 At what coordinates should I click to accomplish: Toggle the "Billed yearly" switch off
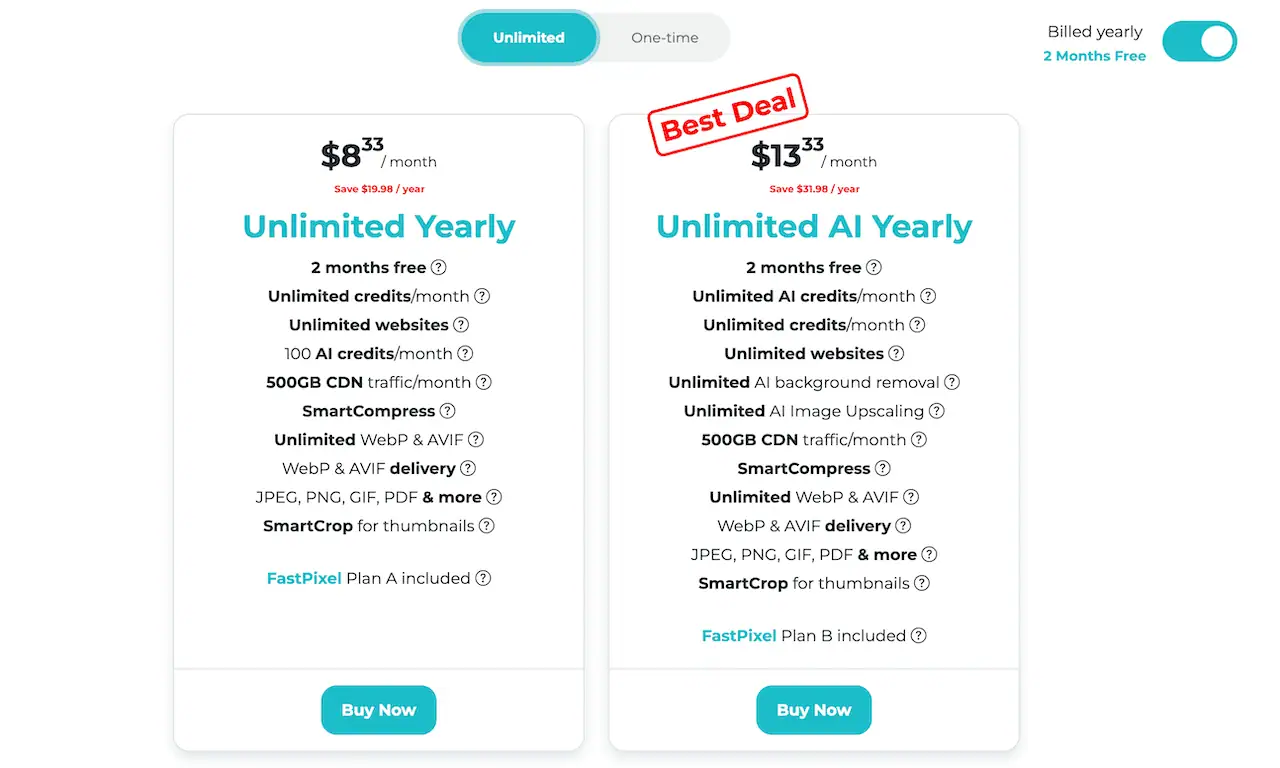coord(1199,41)
